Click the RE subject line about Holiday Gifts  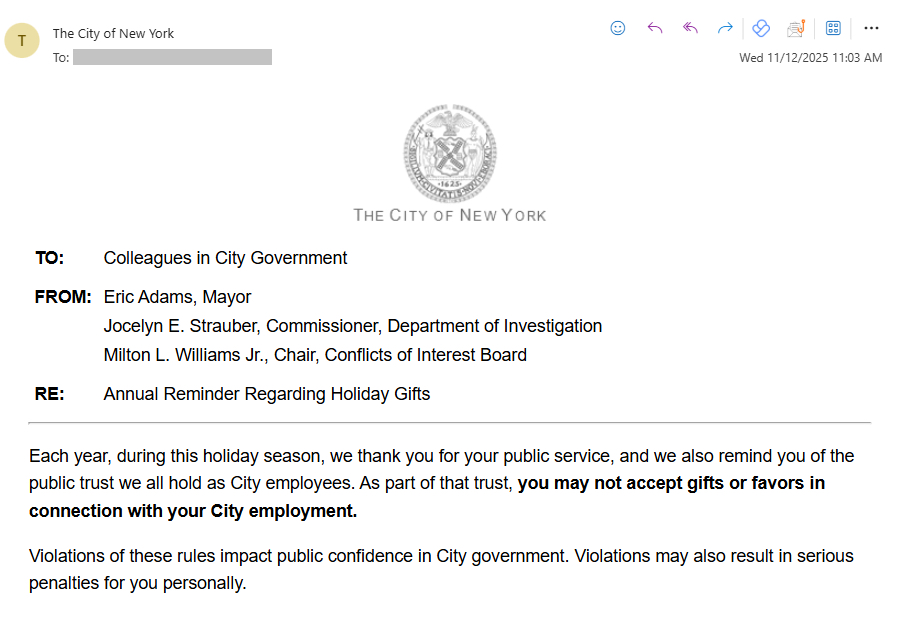tap(267, 394)
